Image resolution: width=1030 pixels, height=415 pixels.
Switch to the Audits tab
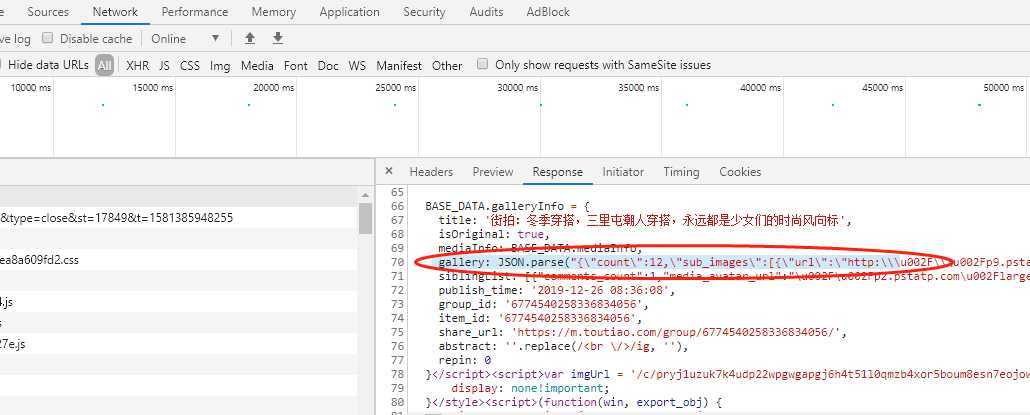click(486, 12)
